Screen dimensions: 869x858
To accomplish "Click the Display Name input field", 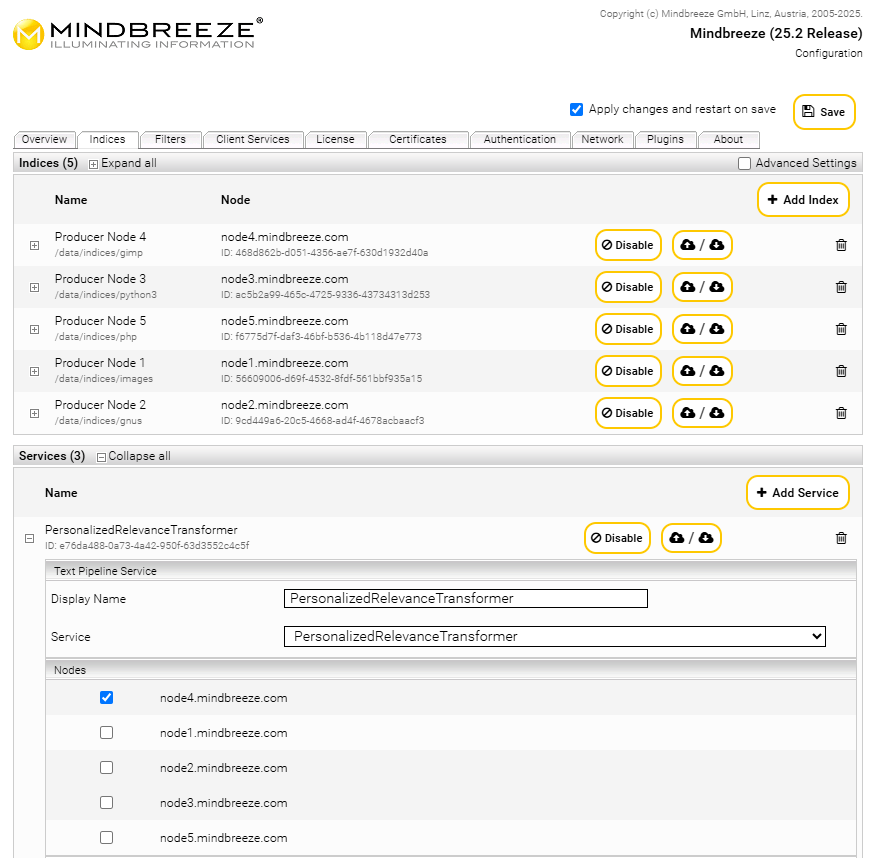I will point(466,599).
